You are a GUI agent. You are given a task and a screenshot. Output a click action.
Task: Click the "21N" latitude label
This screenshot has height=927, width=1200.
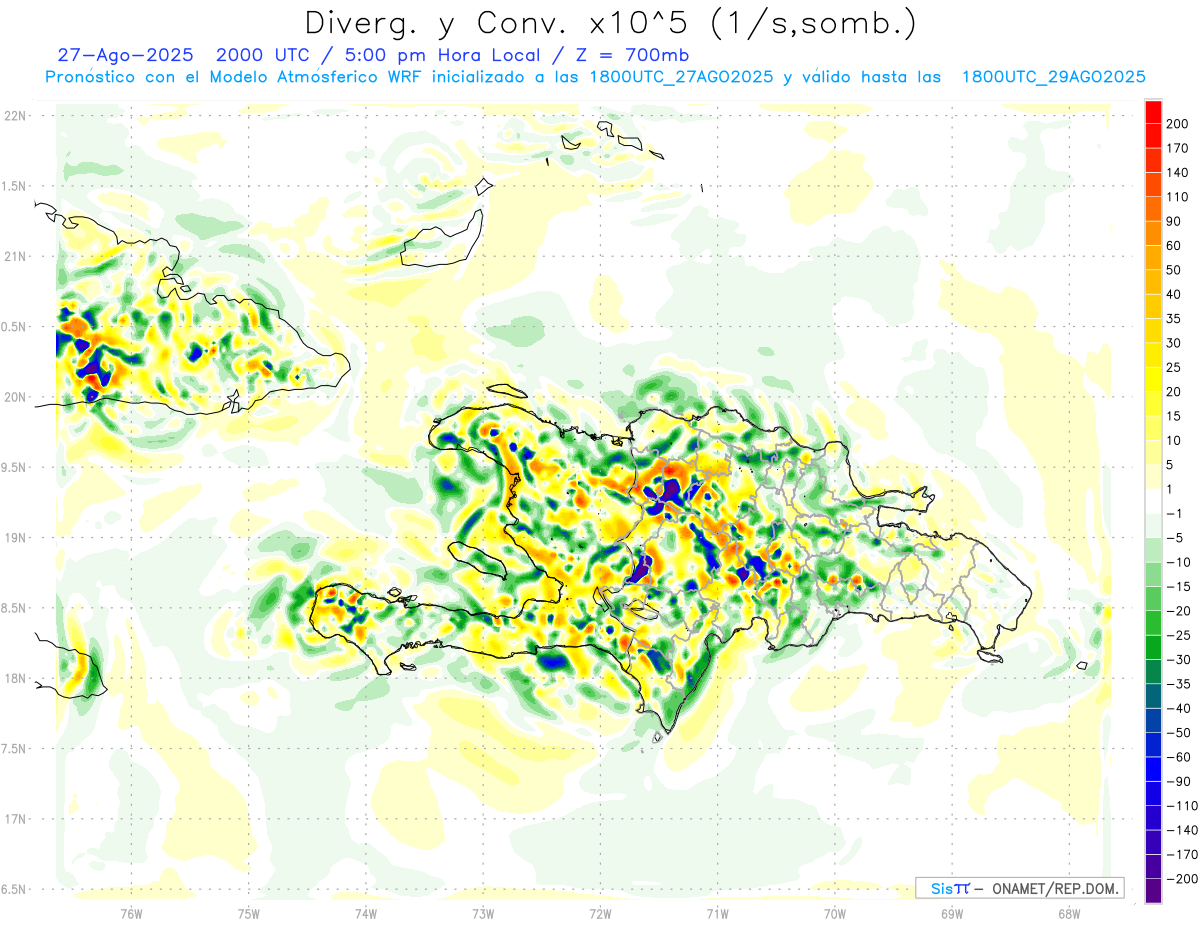click(14, 257)
